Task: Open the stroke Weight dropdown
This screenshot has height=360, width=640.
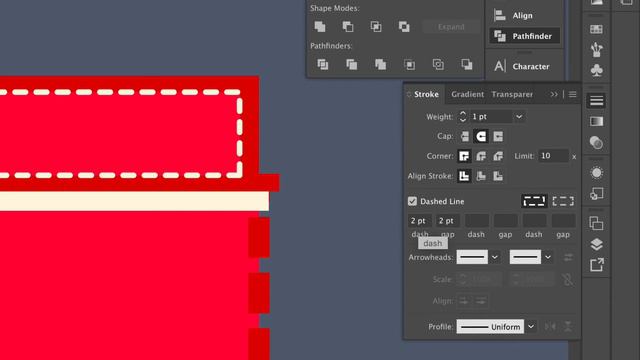Action: (x=519, y=117)
